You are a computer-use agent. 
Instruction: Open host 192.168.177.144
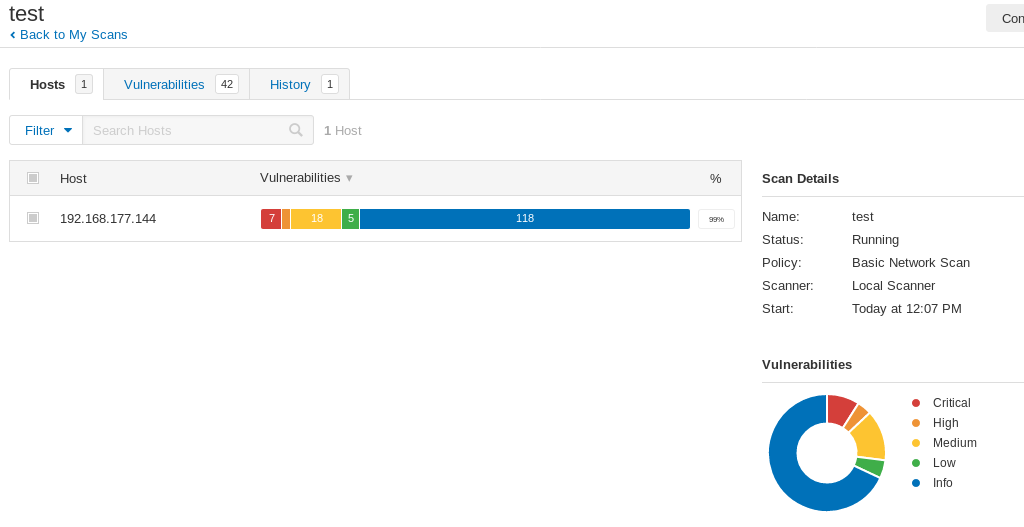pyautogui.click(x=108, y=218)
